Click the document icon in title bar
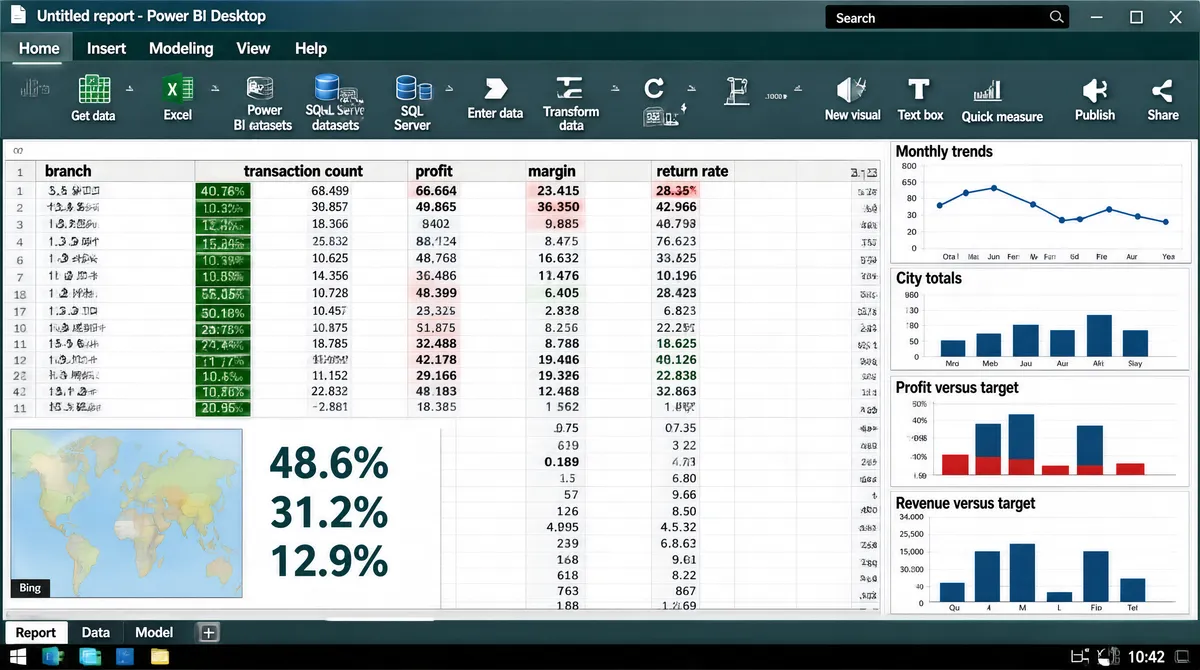 [x=18, y=16]
